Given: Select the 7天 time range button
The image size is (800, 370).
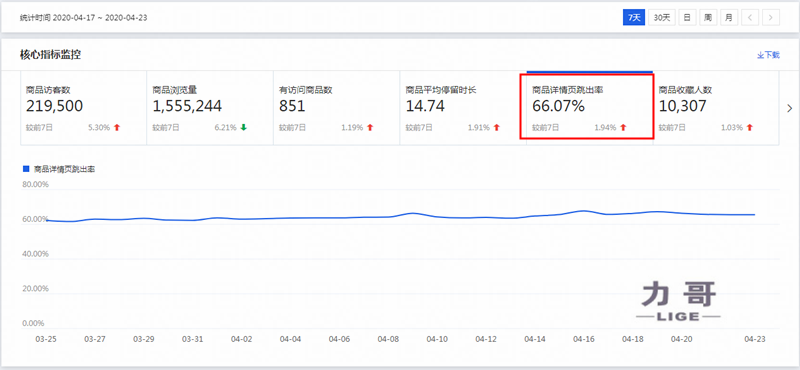Looking at the screenshot, I should tap(634, 17).
